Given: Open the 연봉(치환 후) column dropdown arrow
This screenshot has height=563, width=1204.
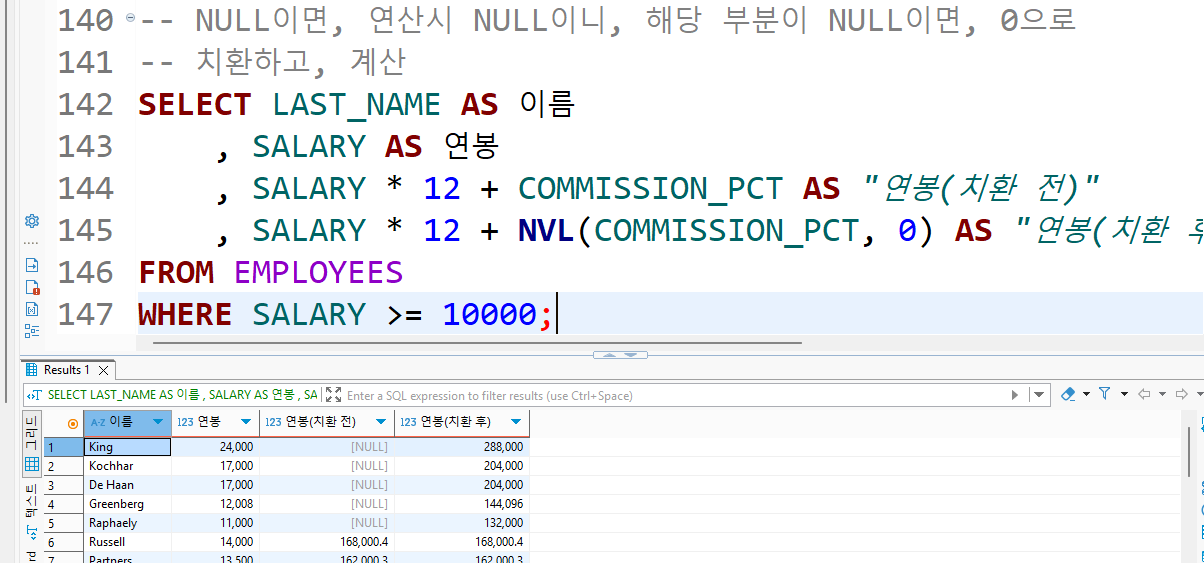Looking at the screenshot, I should pos(516,422).
